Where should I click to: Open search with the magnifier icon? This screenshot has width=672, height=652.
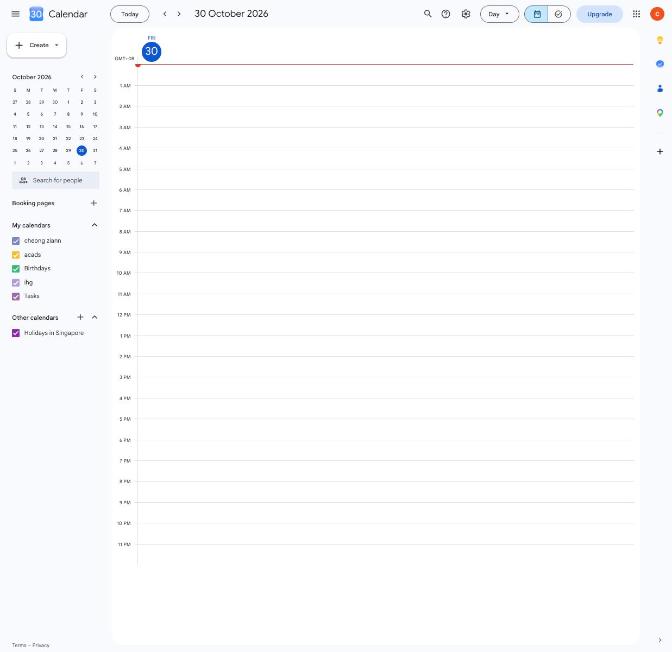point(427,14)
